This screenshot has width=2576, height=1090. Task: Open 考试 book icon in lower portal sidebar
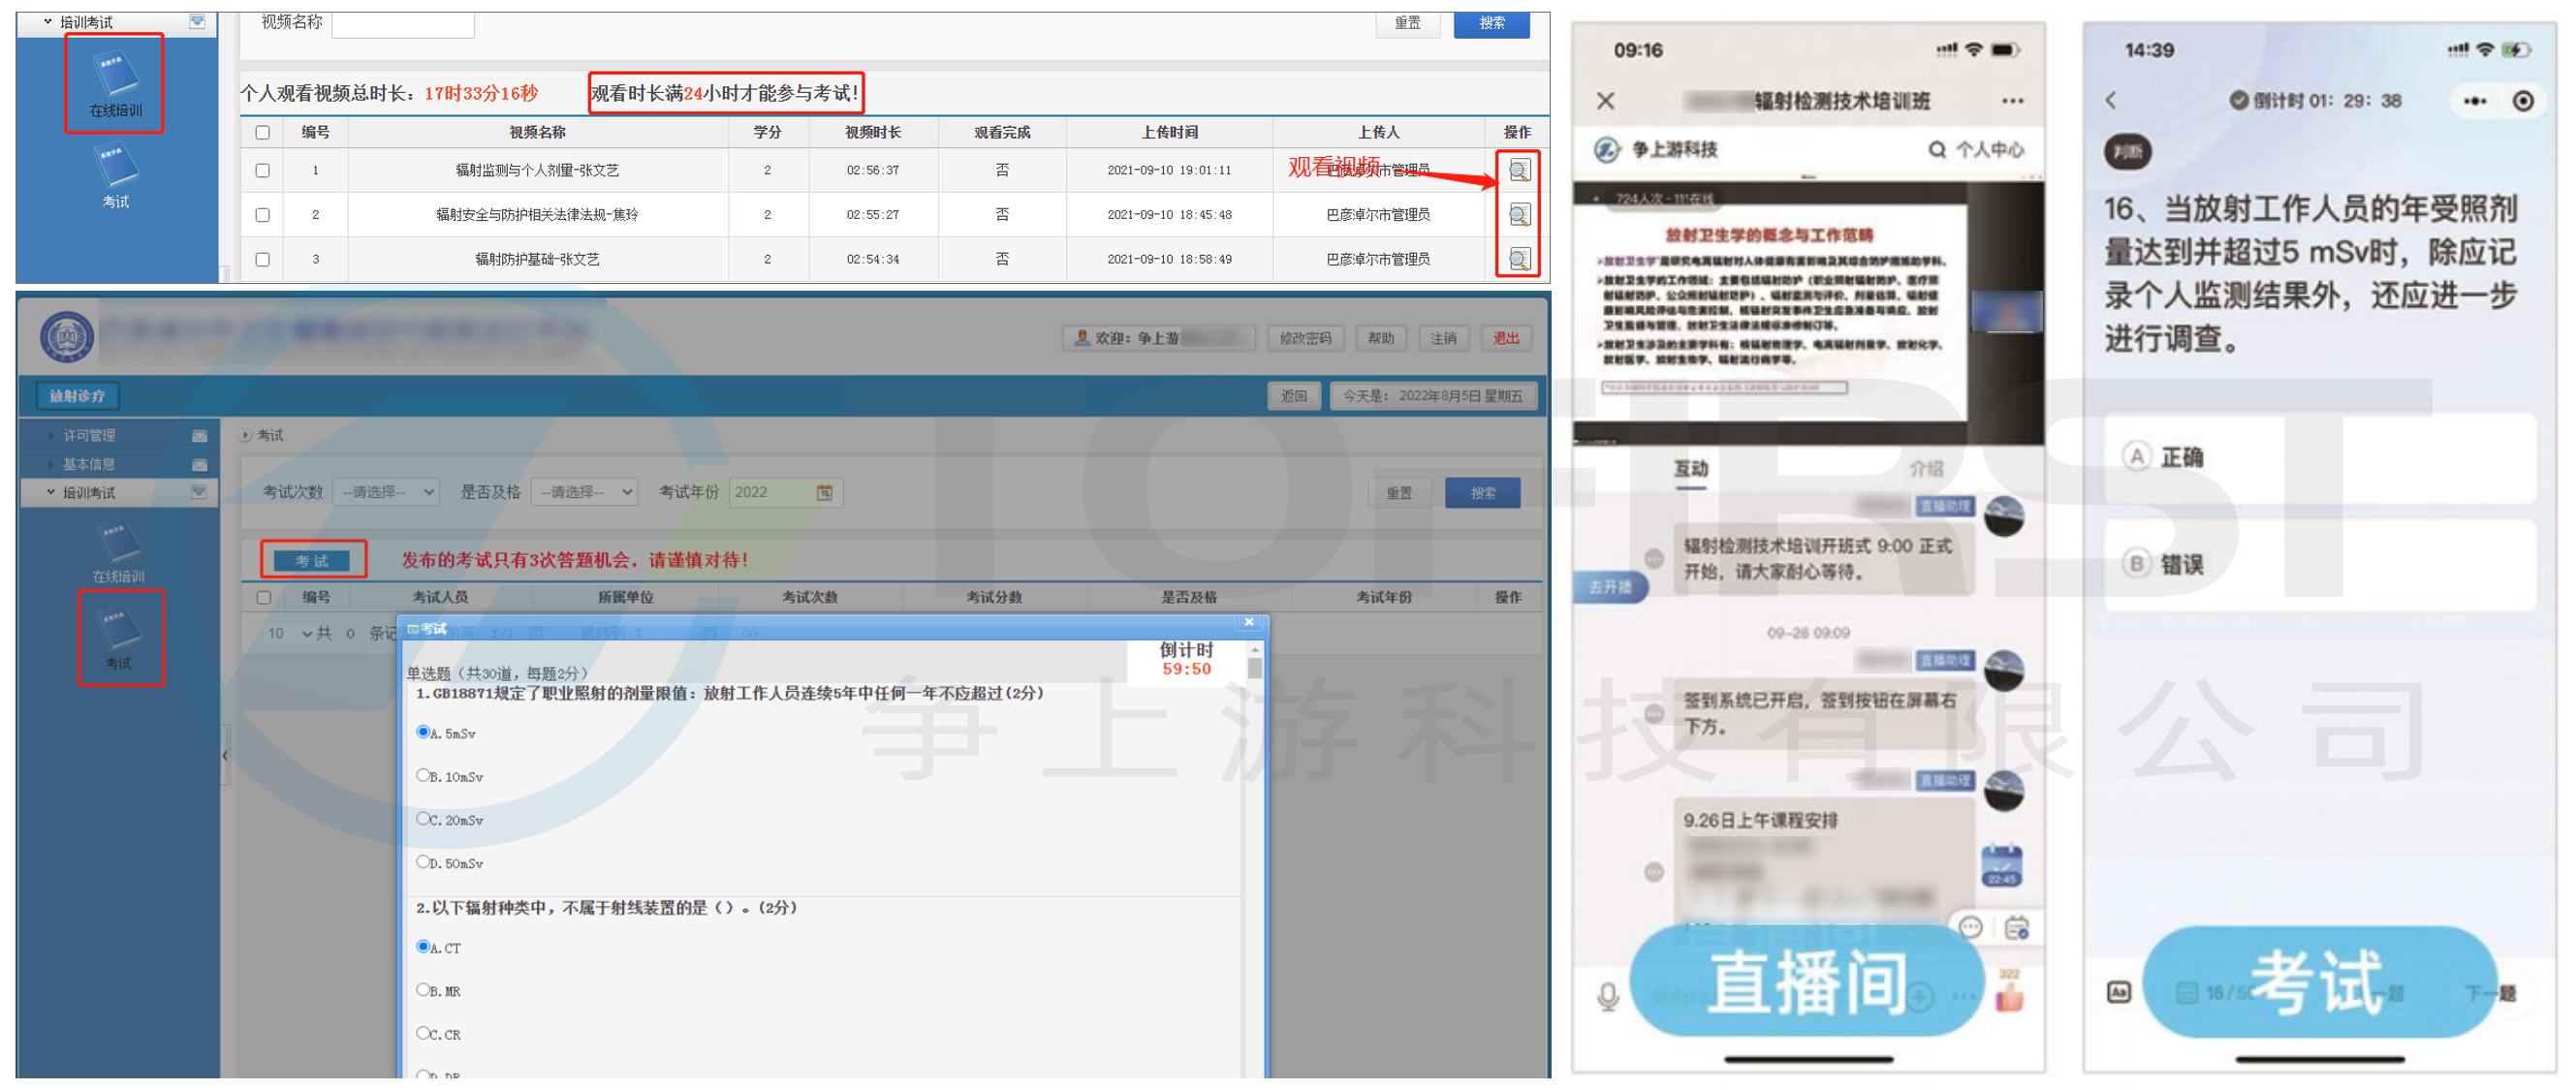click(118, 630)
